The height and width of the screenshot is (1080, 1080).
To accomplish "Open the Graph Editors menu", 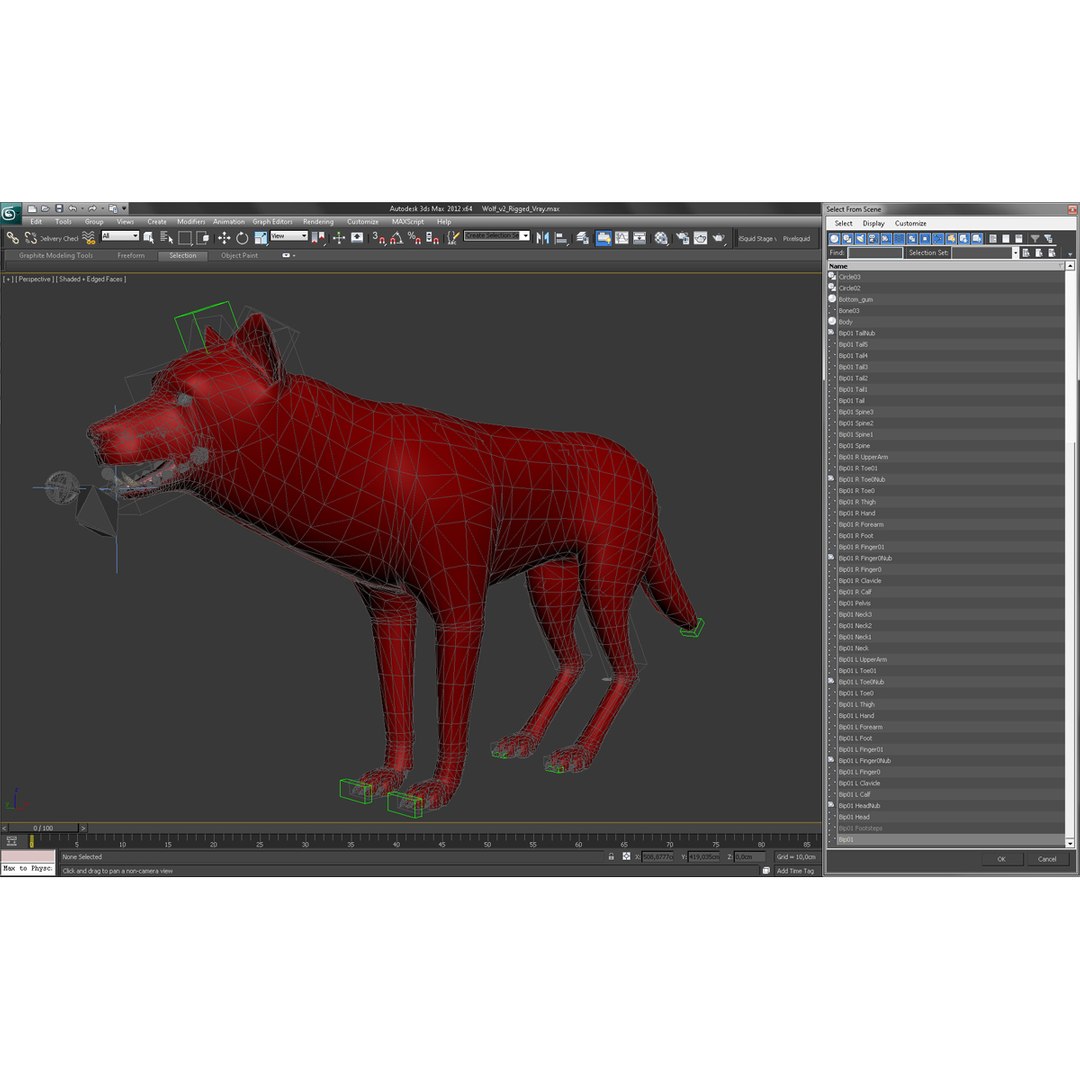I will [x=272, y=222].
